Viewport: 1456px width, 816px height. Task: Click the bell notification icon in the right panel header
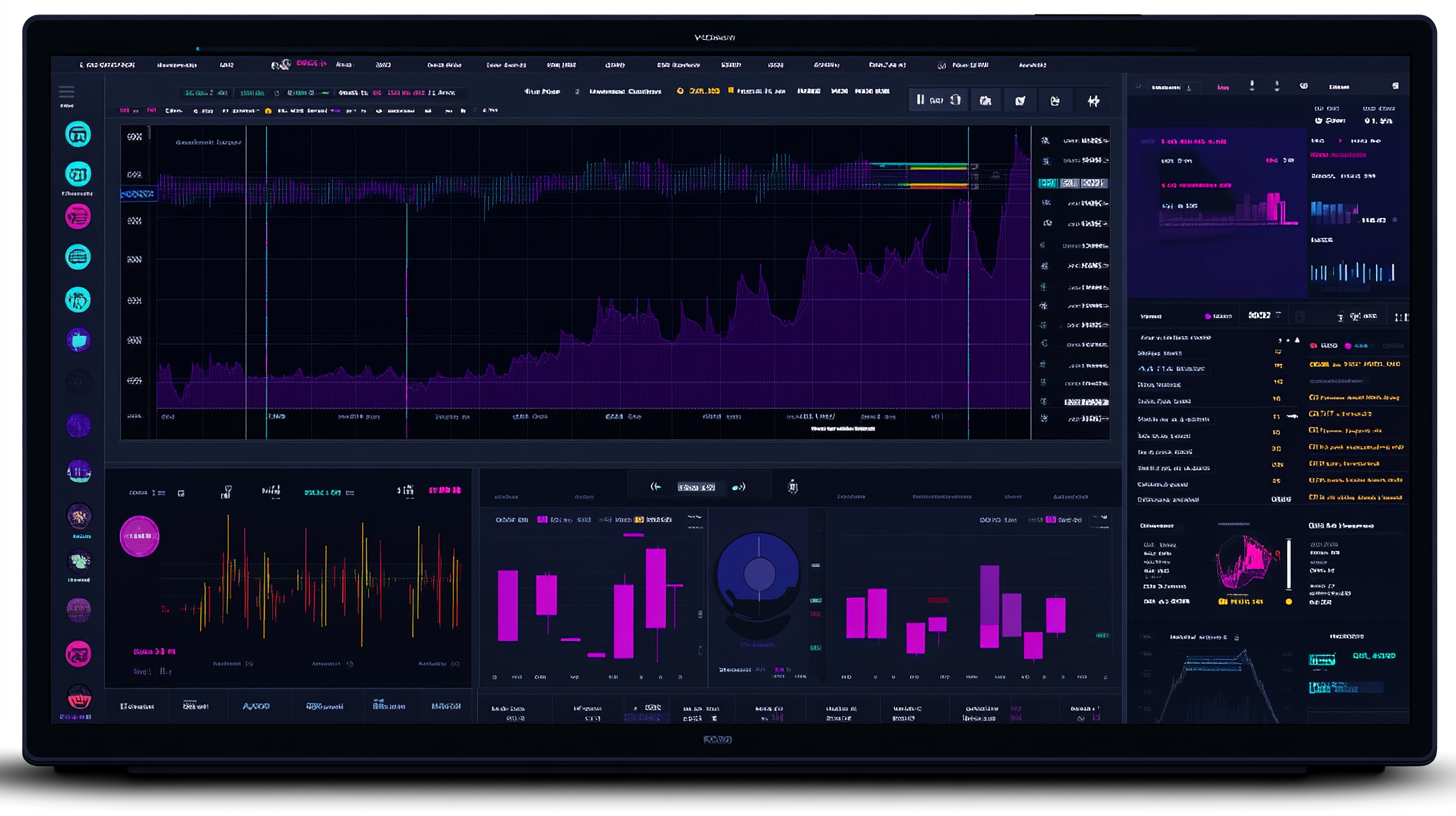point(1253,86)
